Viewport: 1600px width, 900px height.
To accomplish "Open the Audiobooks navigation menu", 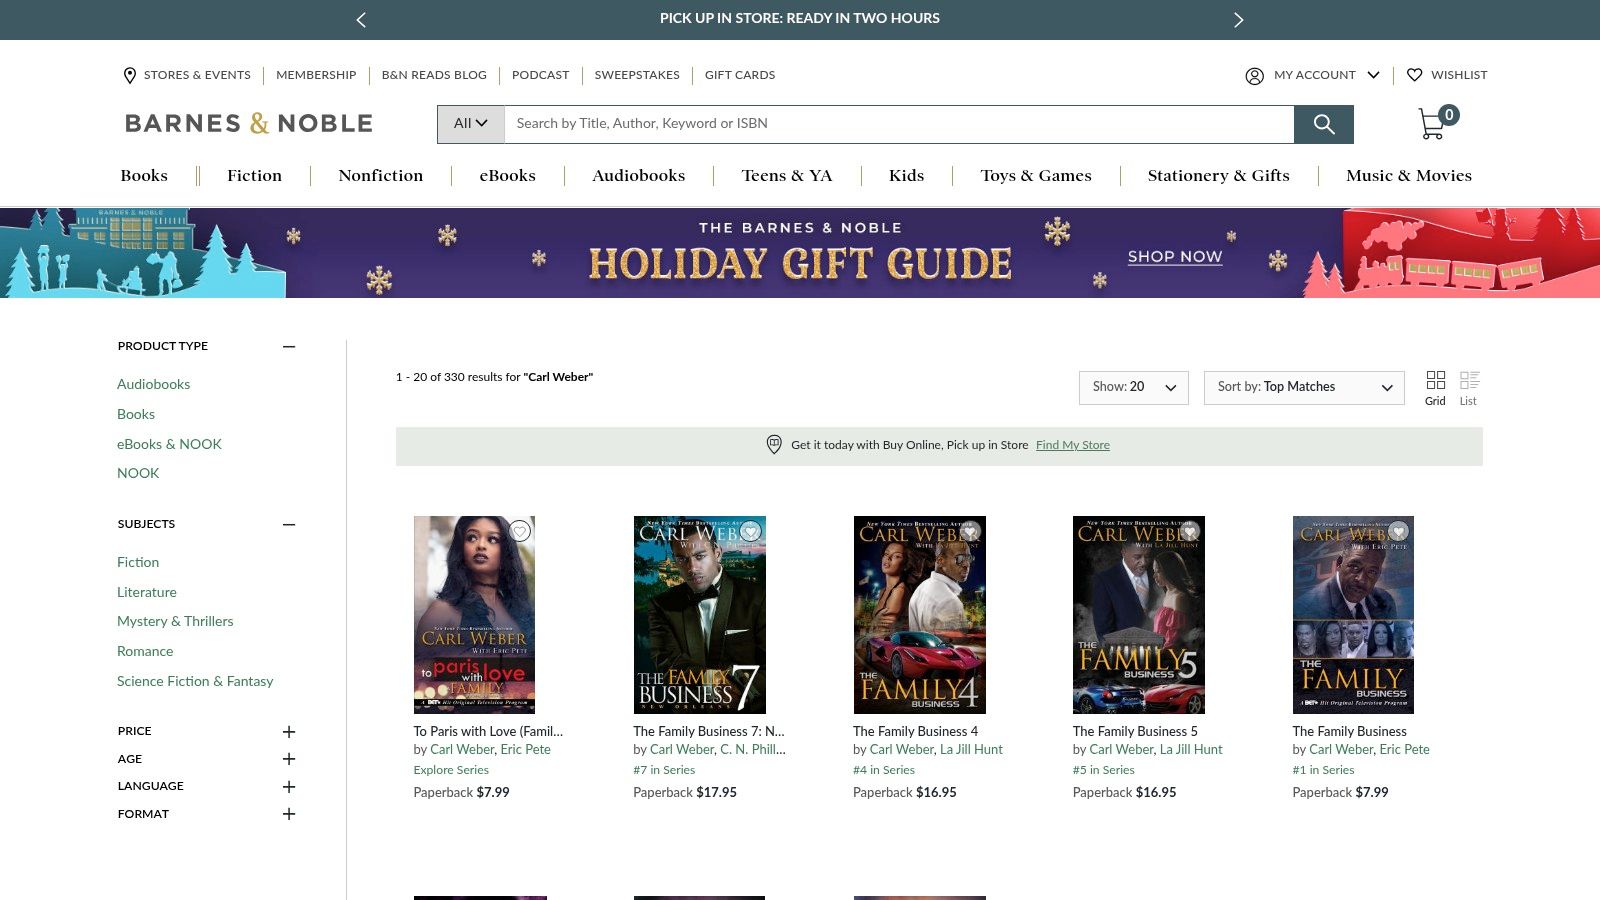I will [x=638, y=176].
